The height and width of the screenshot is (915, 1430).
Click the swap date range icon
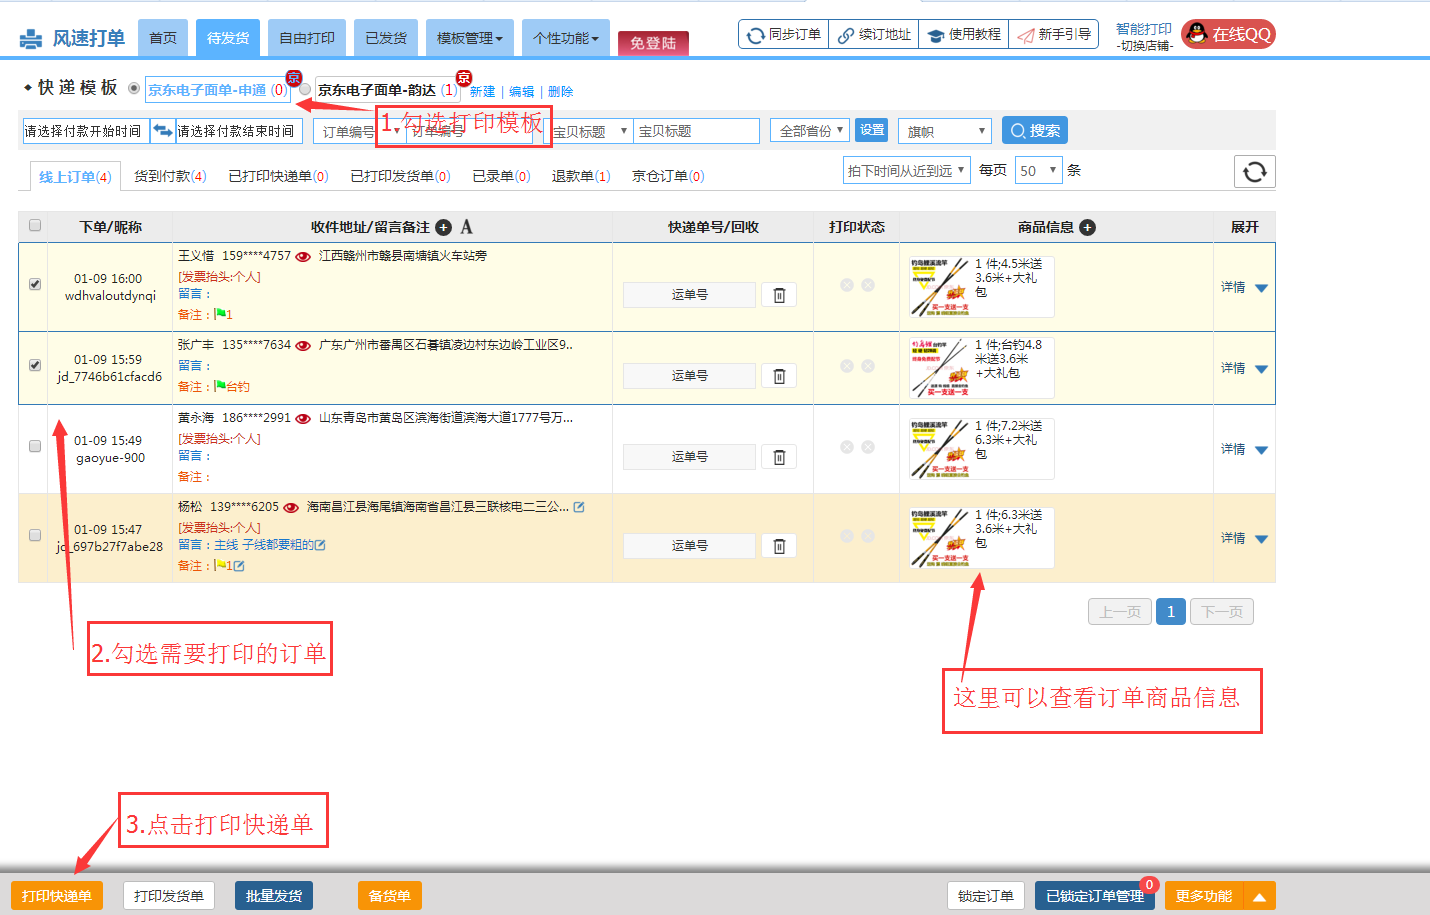click(162, 131)
